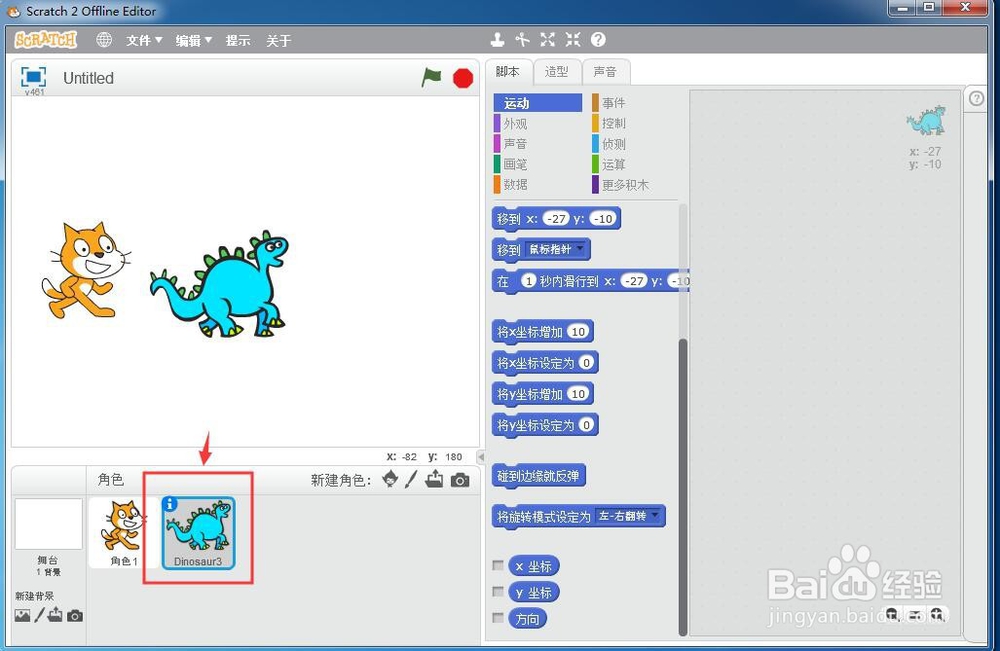Select the Duplicate stamp tool
The height and width of the screenshot is (651, 1000).
497,40
